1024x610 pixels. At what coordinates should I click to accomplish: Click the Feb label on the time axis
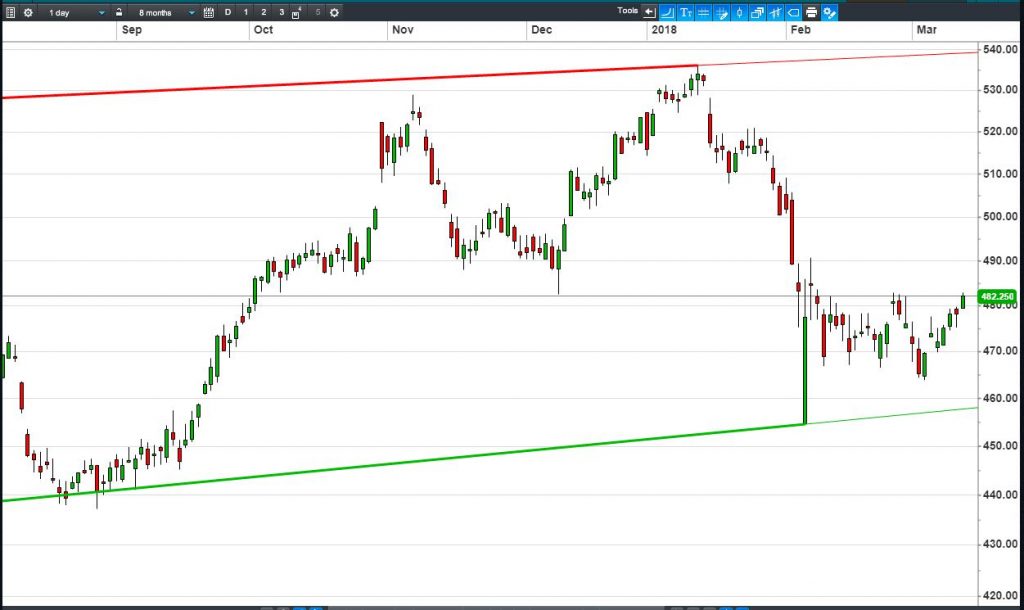click(x=801, y=29)
